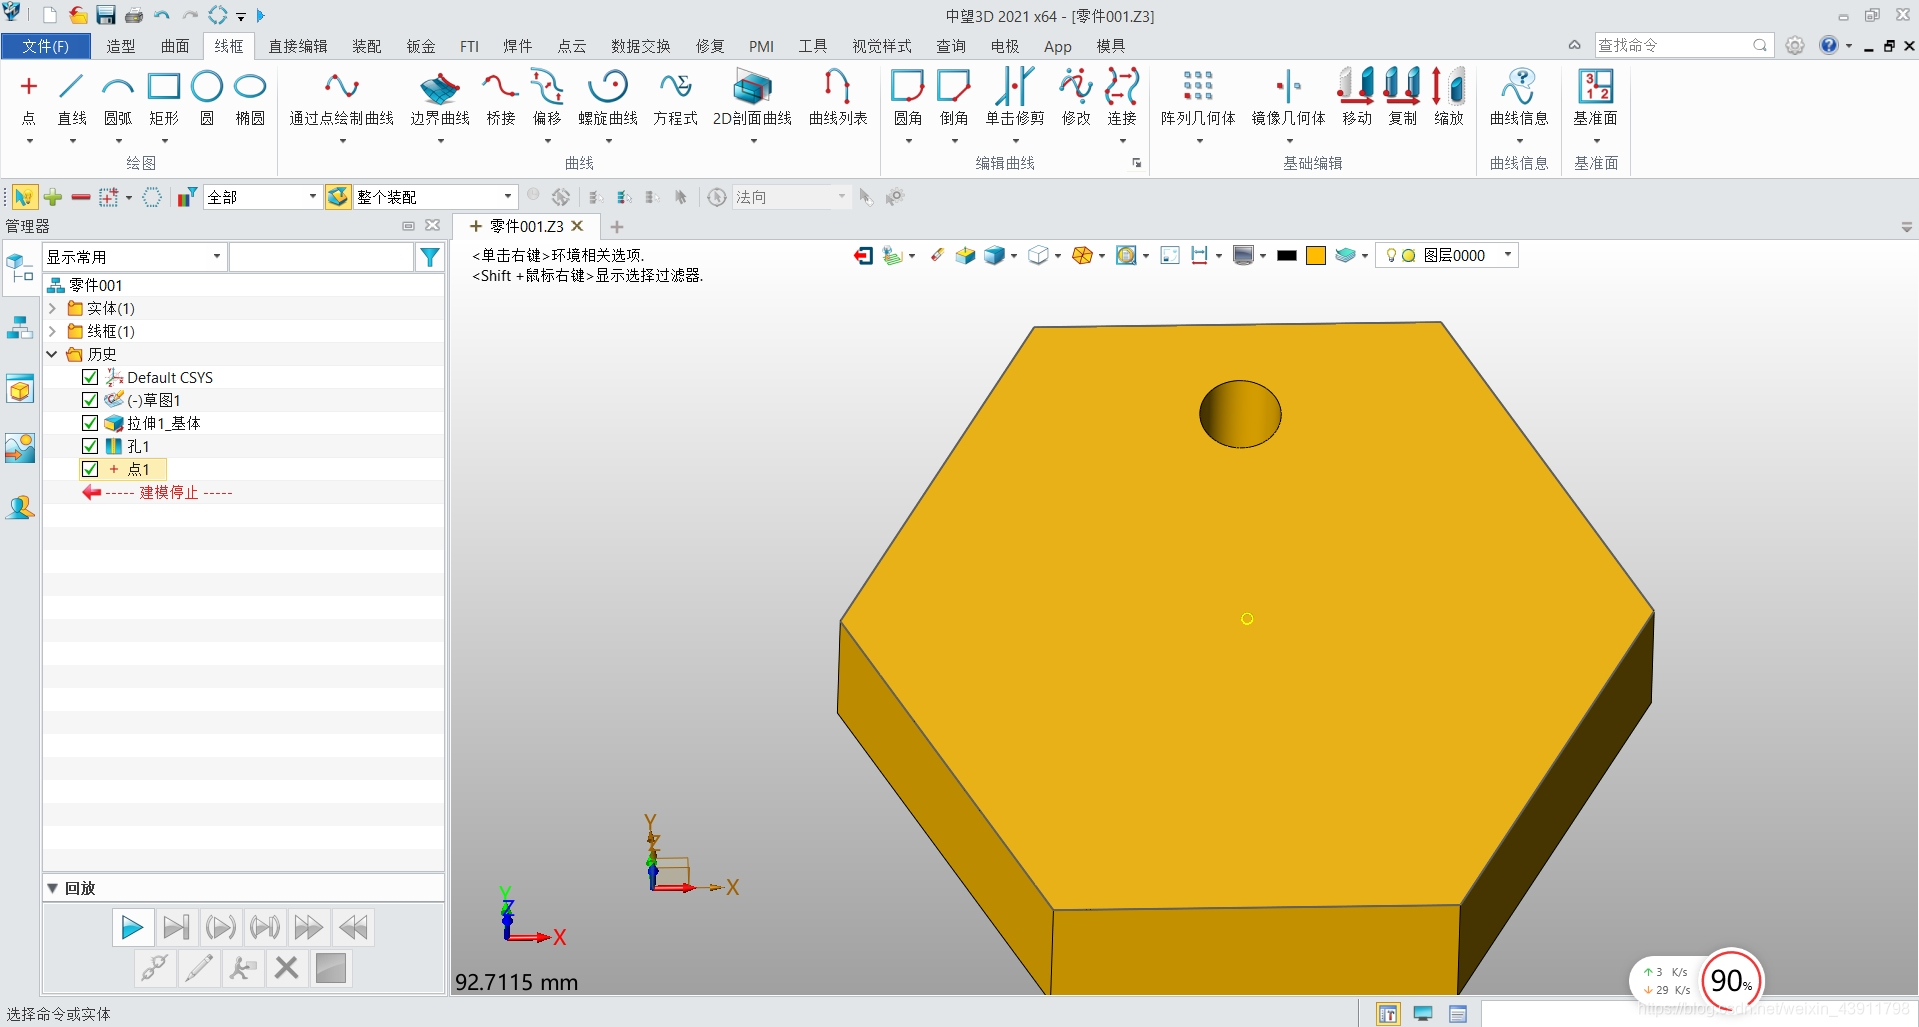Click the 复制 copy icon
The width and height of the screenshot is (1919, 1027).
(1403, 87)
